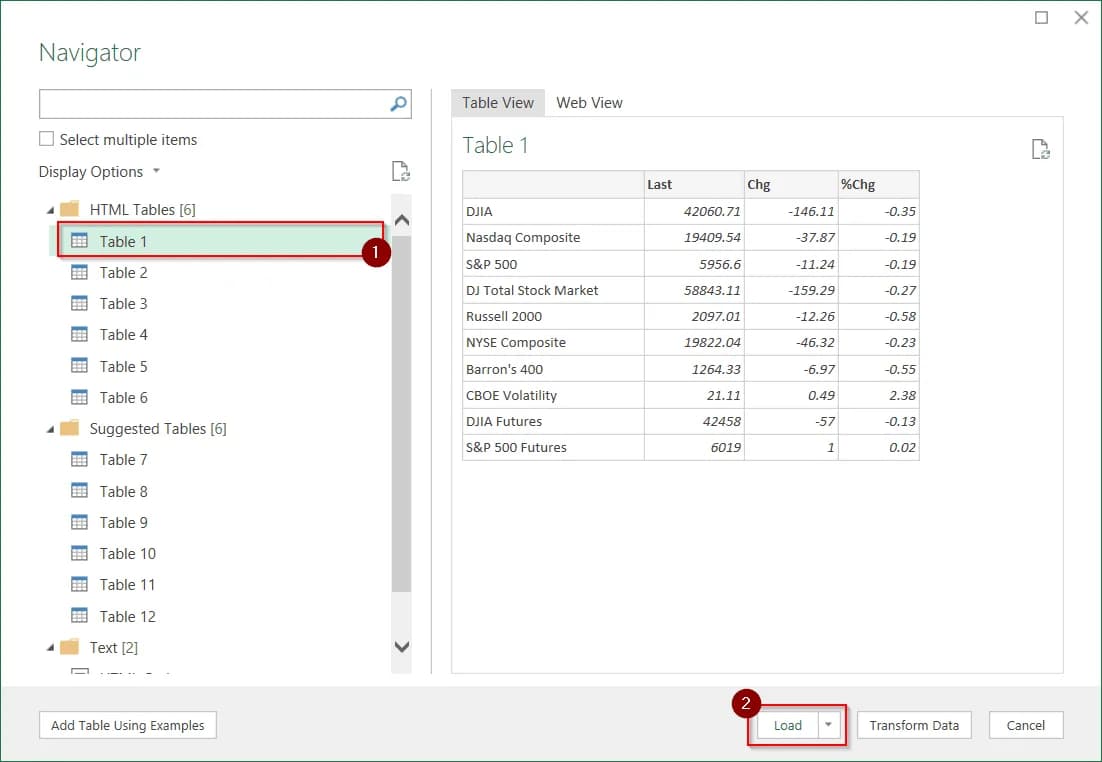Click the tree scrollbar down arrow
Image resolution: width=1102 pixels, height=762 pixels.
click(401, 647)
